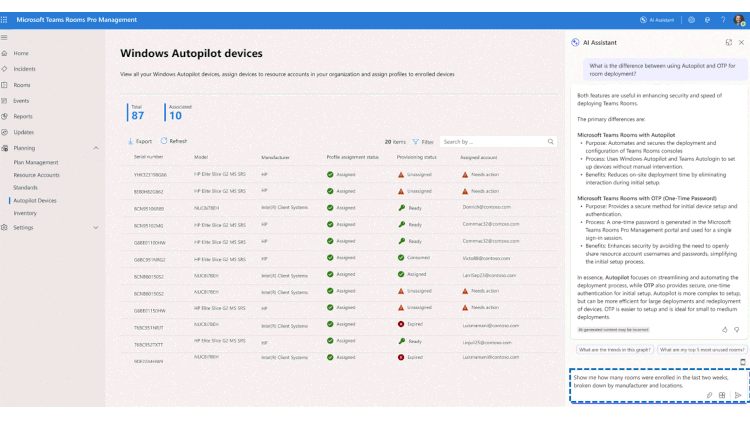Click Linjul25@contoso.com assigned account
Screen dimensions: 750x422
pos(487,343)
